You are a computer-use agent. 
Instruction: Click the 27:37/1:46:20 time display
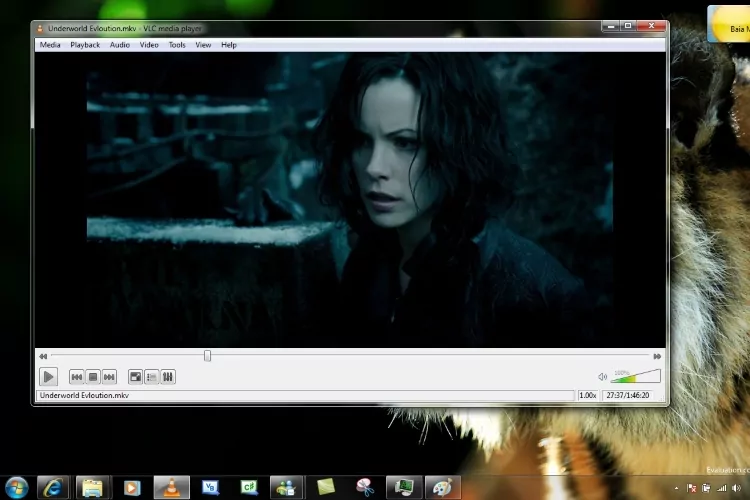pyautogui.click(x=628, y=395)
